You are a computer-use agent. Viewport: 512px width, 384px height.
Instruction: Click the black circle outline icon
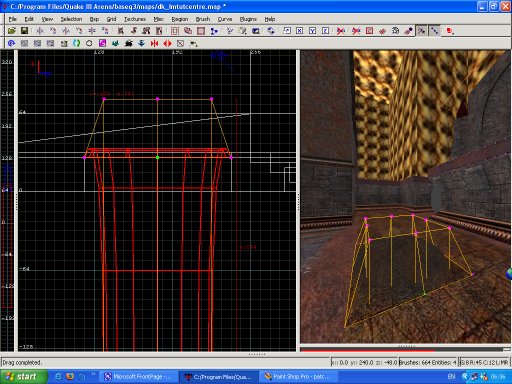pyautogui.click(x=89, y=43)
